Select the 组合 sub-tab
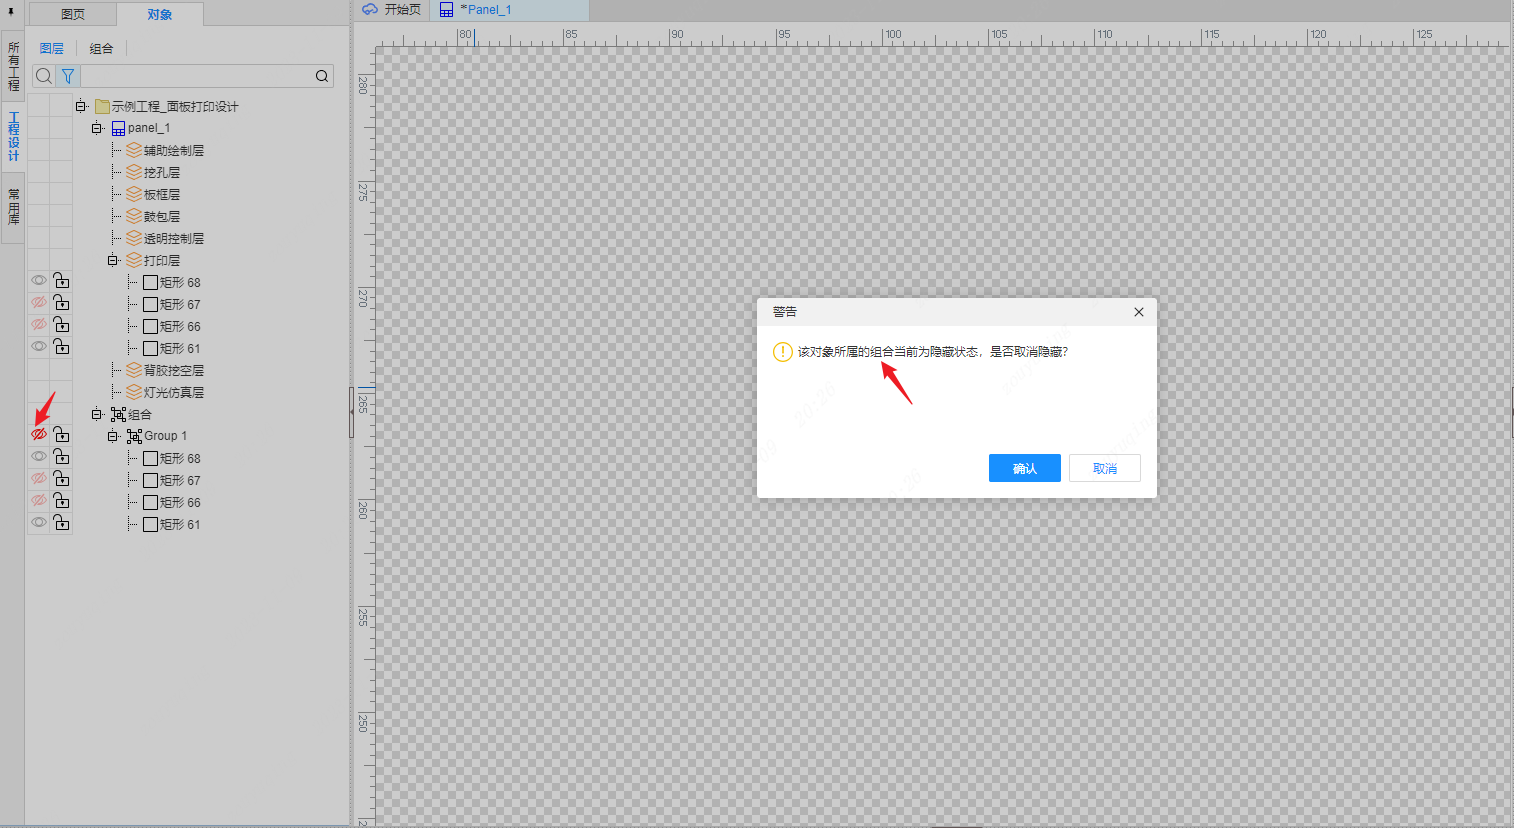Image resolution: width=1514 pixels, height=828 pixels. tap(102, 48)
